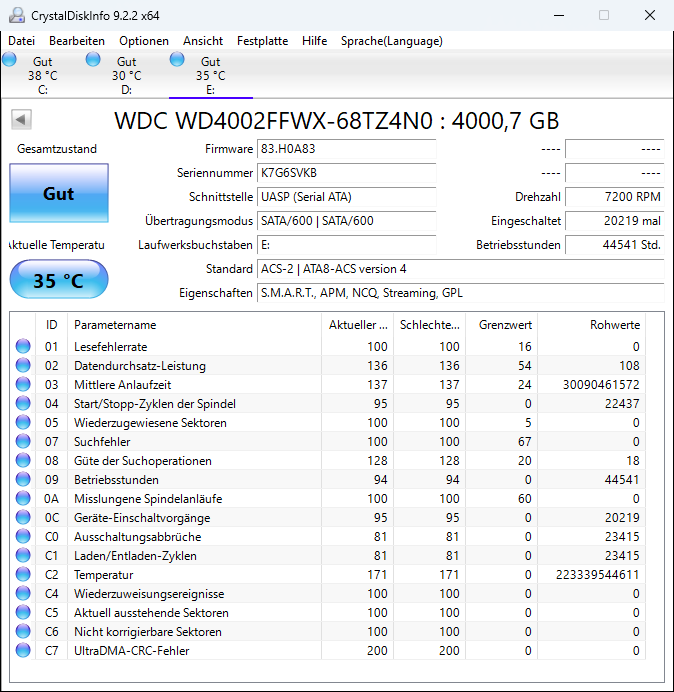Select drive D: tab showing 30 °C
Viewport: 674px width, 692px height.
(126, 75)
